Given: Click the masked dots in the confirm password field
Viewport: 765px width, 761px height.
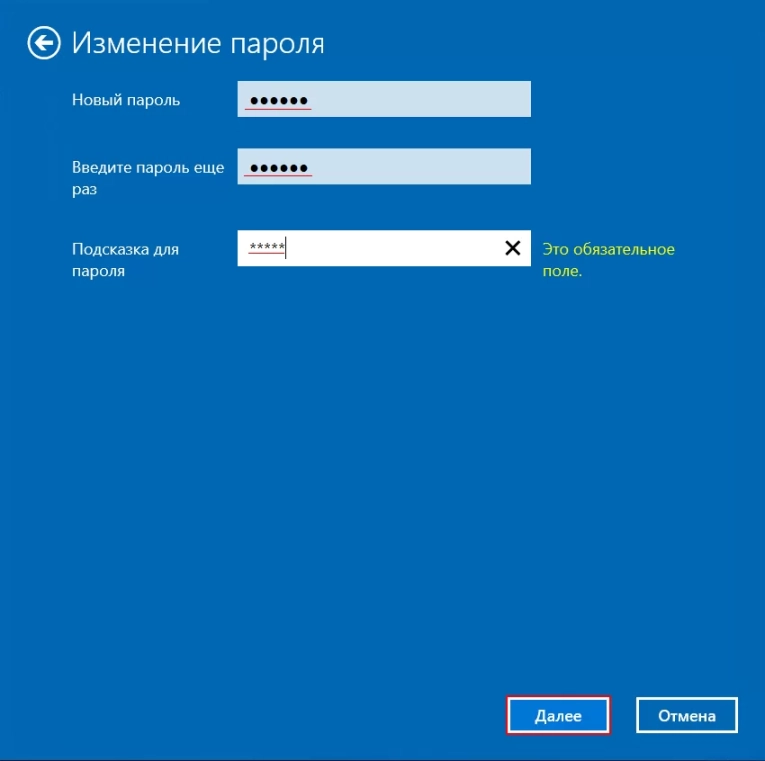Looking at the screenshot, I should click(279, 167).
